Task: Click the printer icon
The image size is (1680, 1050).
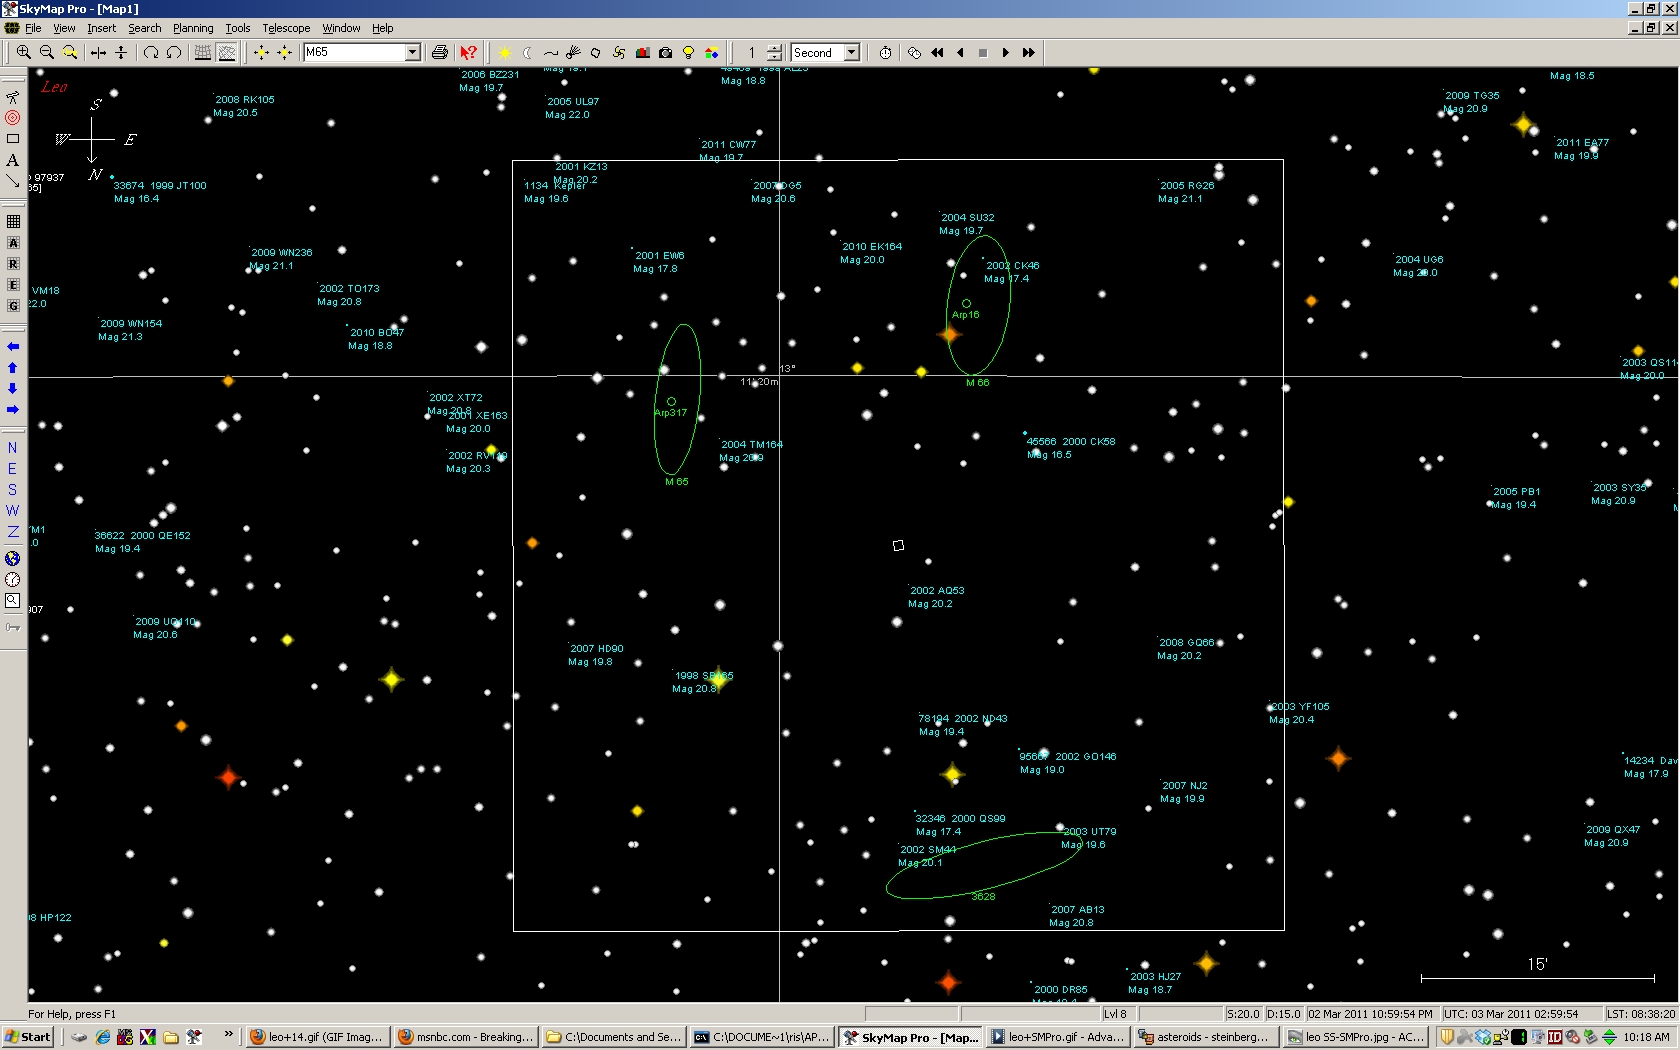Action: point(439,52)
